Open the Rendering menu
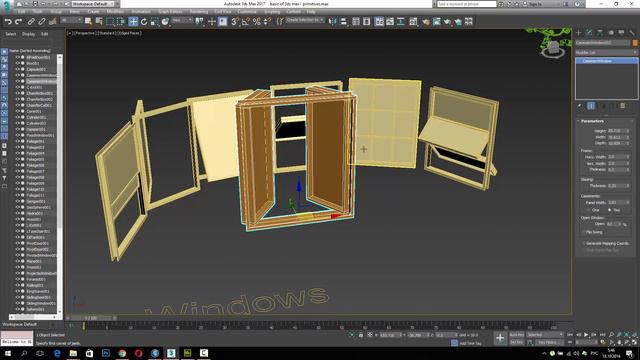 (x=199, y=12)
